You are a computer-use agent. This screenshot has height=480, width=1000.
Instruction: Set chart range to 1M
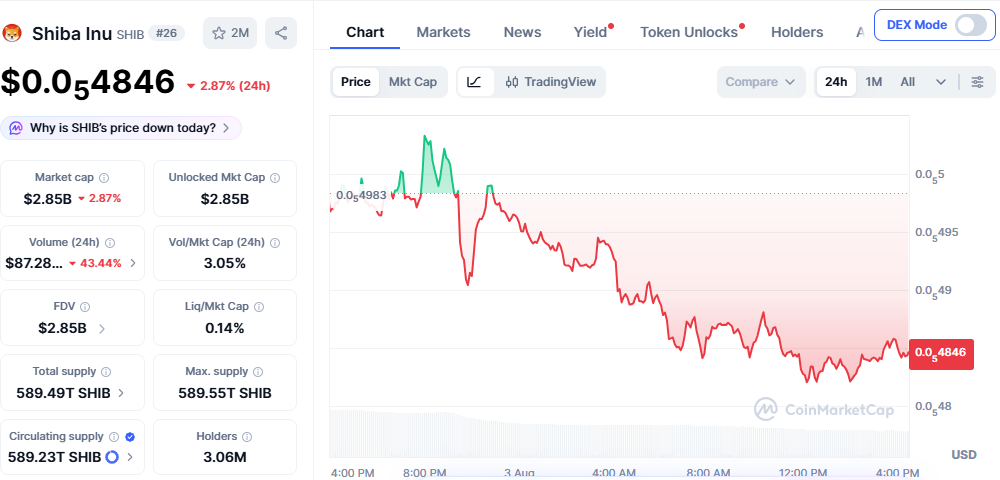(874, 82)
